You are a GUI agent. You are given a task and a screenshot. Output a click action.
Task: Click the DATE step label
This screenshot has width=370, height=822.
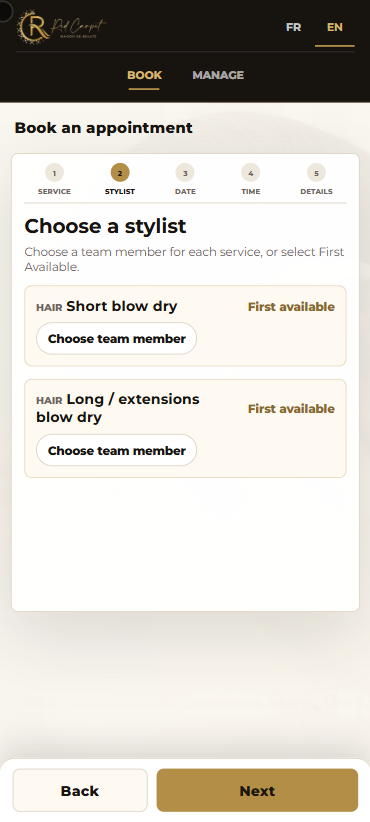point(185,192)
